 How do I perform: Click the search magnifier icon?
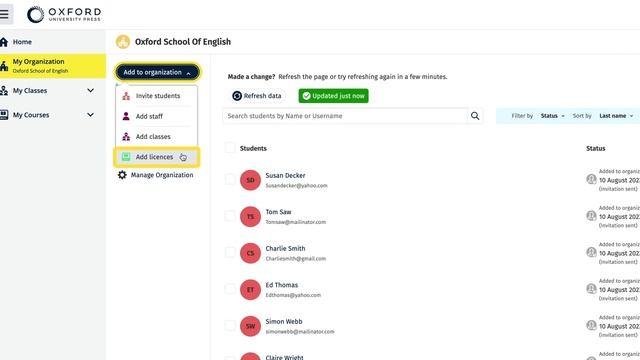pyautogui.click(x=475, y=116)
